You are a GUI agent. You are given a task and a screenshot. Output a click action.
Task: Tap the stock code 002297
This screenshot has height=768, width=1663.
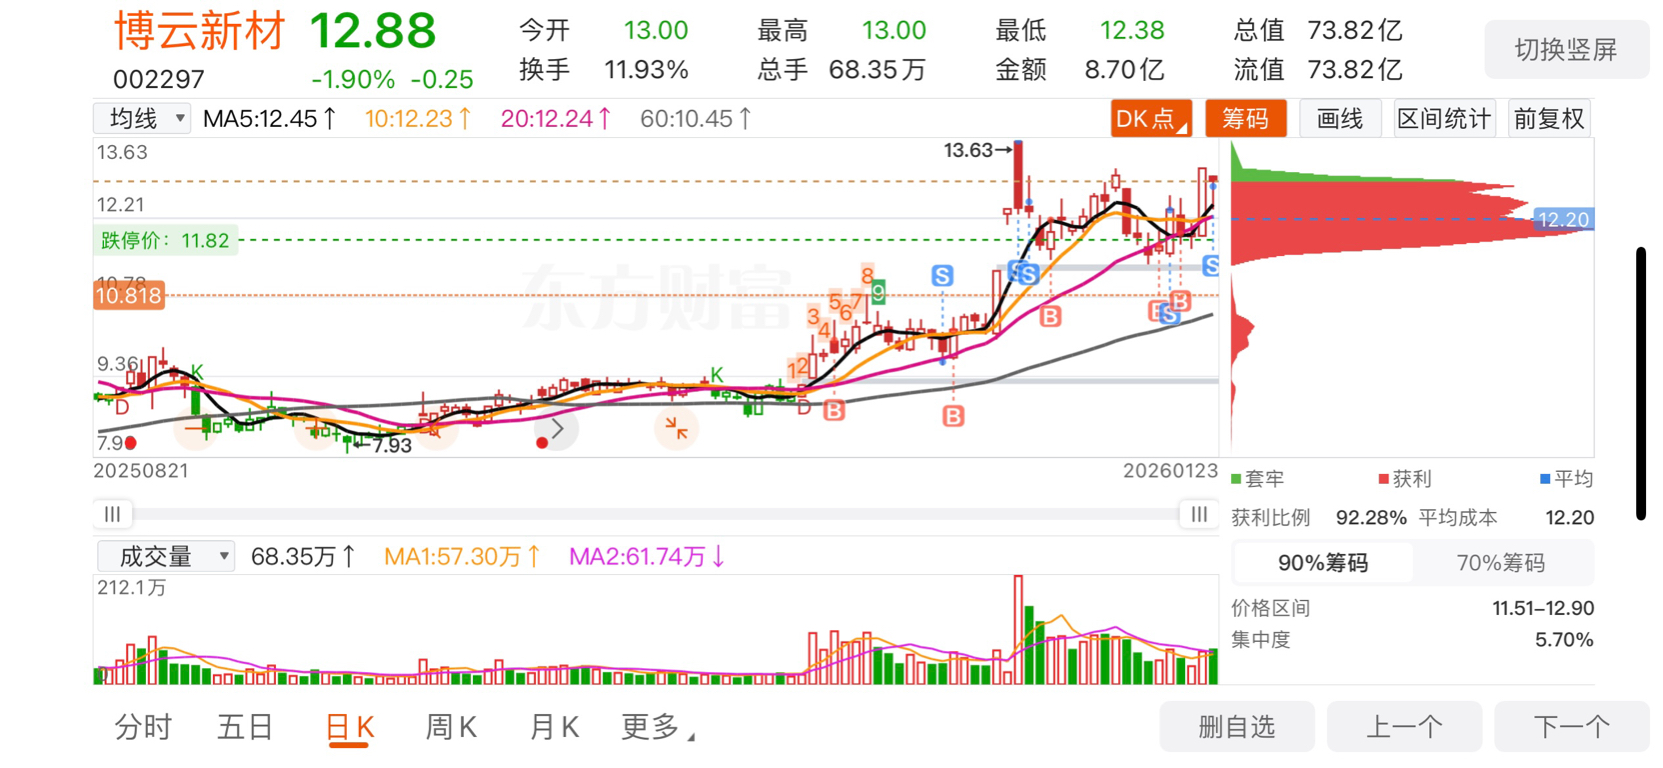[x=159, y=79]
